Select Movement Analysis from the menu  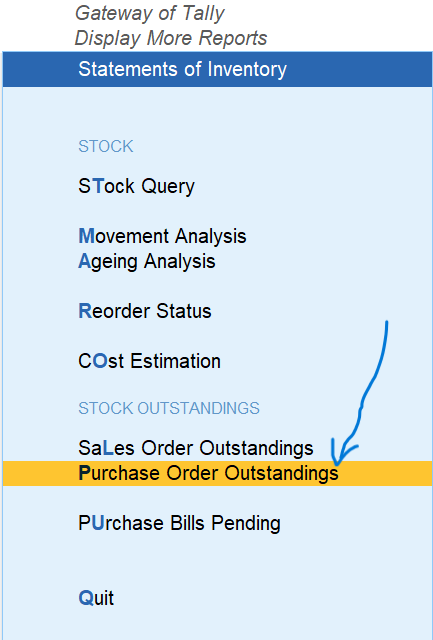click(162, 236)
